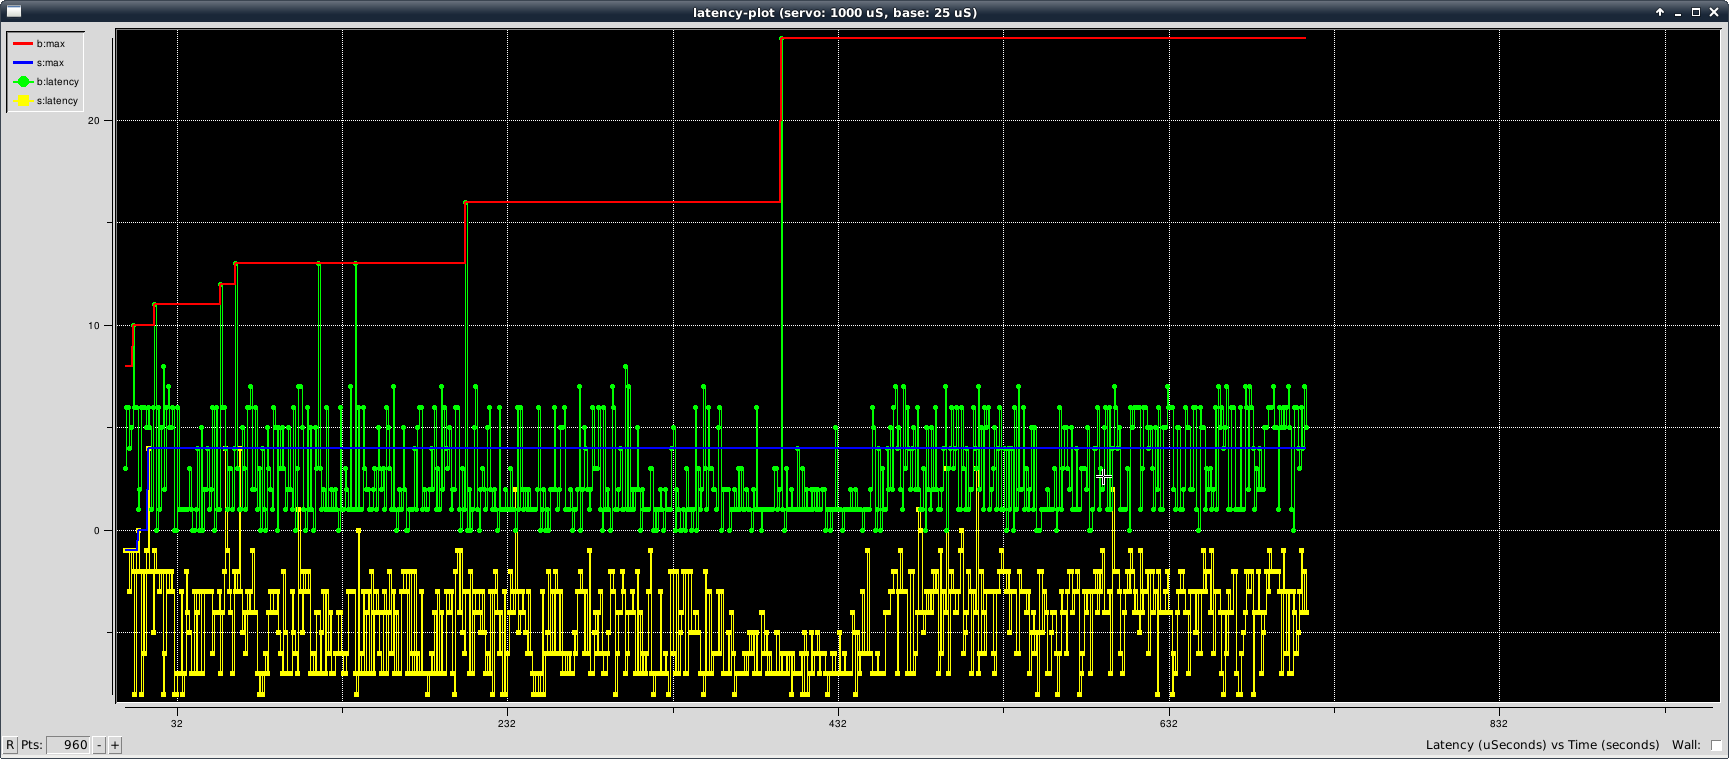The image size is (1729, 759).
Task: Click the latency-plot window title text
Action: point(835,12)
